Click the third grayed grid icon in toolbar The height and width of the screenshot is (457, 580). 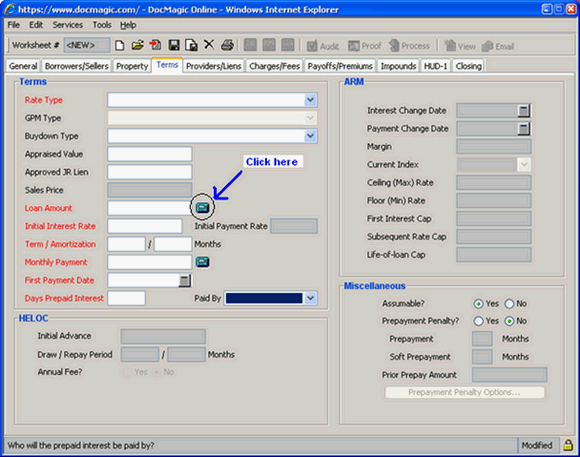288,45
